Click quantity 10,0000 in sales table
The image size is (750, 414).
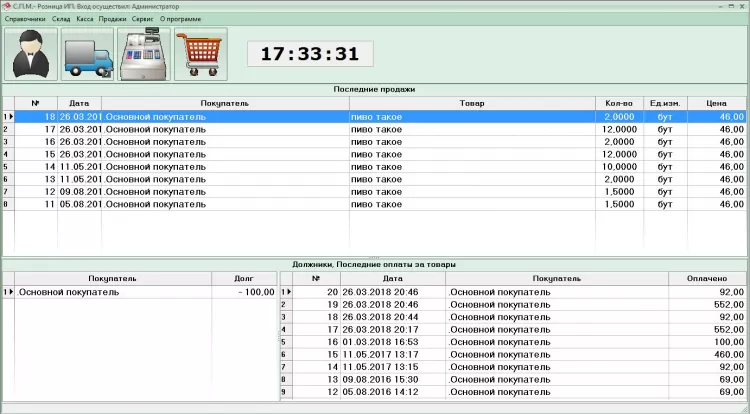coord(619,167)
